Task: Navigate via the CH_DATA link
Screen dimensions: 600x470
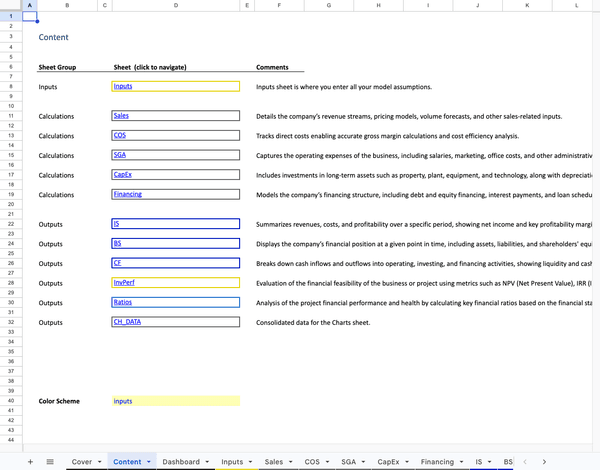Action: [127, 322]
